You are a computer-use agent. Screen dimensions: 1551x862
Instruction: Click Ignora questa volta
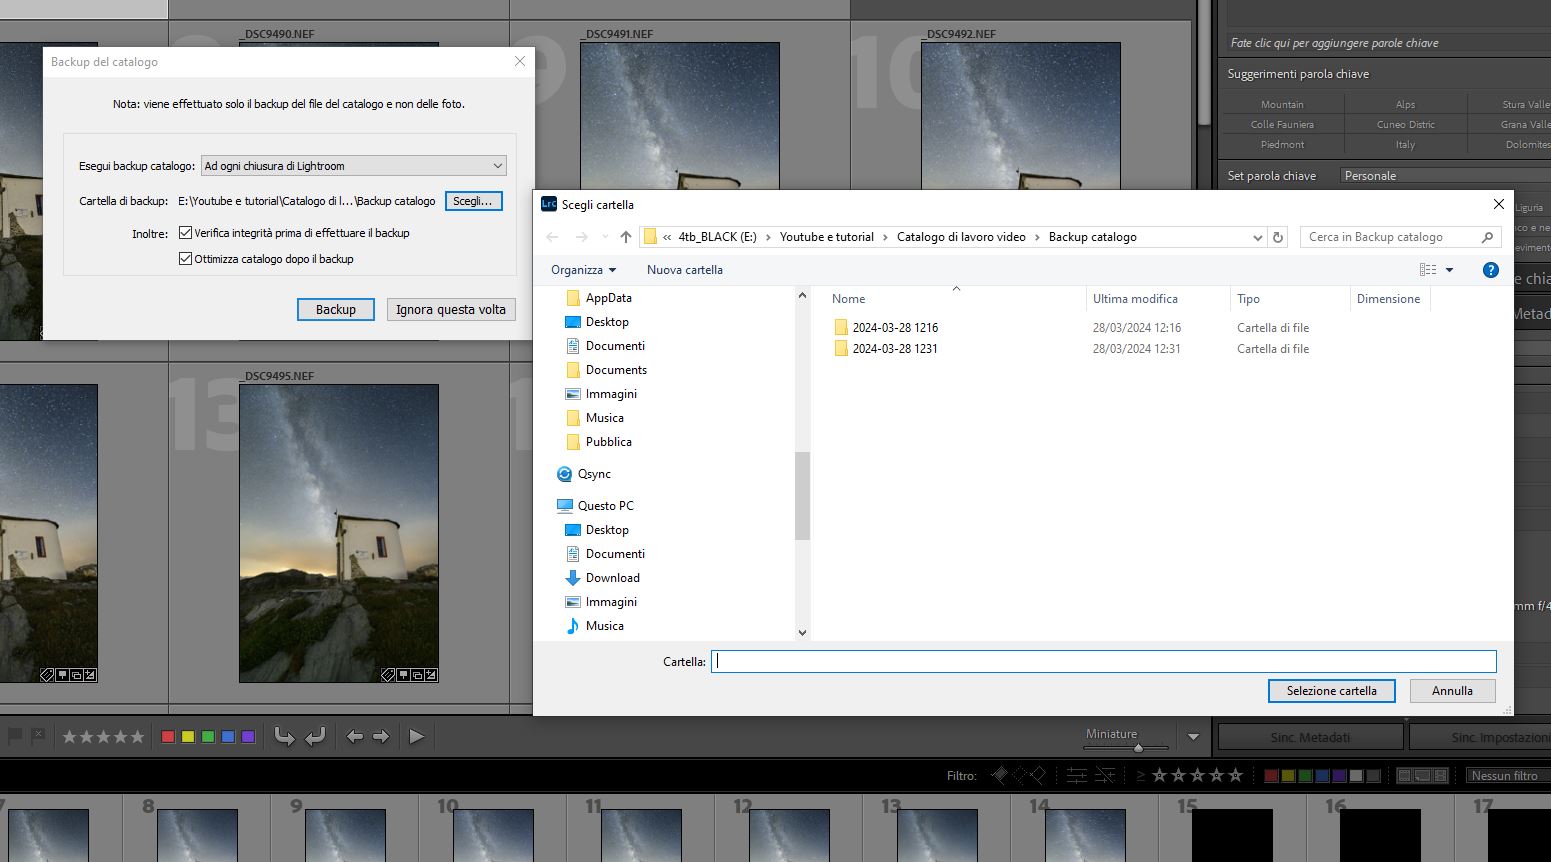pyautogui.click(x=451, y=310)
